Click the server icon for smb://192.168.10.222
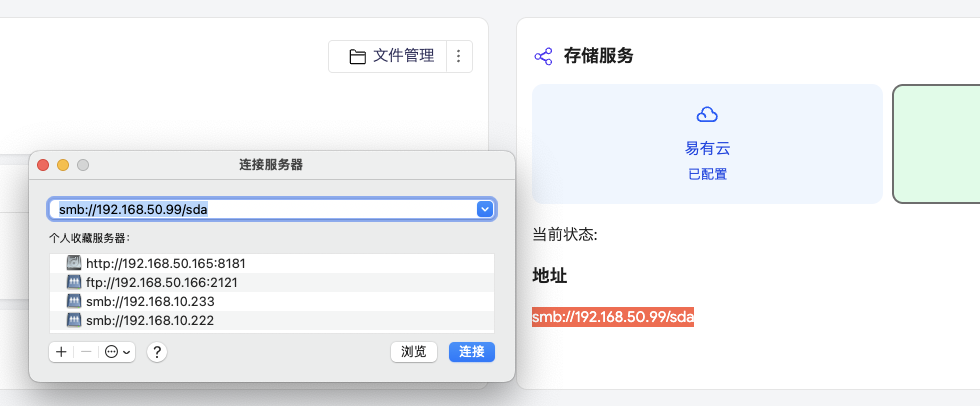Image resolution: width=980 pixels, height=406 pixels. coord(74,320)
